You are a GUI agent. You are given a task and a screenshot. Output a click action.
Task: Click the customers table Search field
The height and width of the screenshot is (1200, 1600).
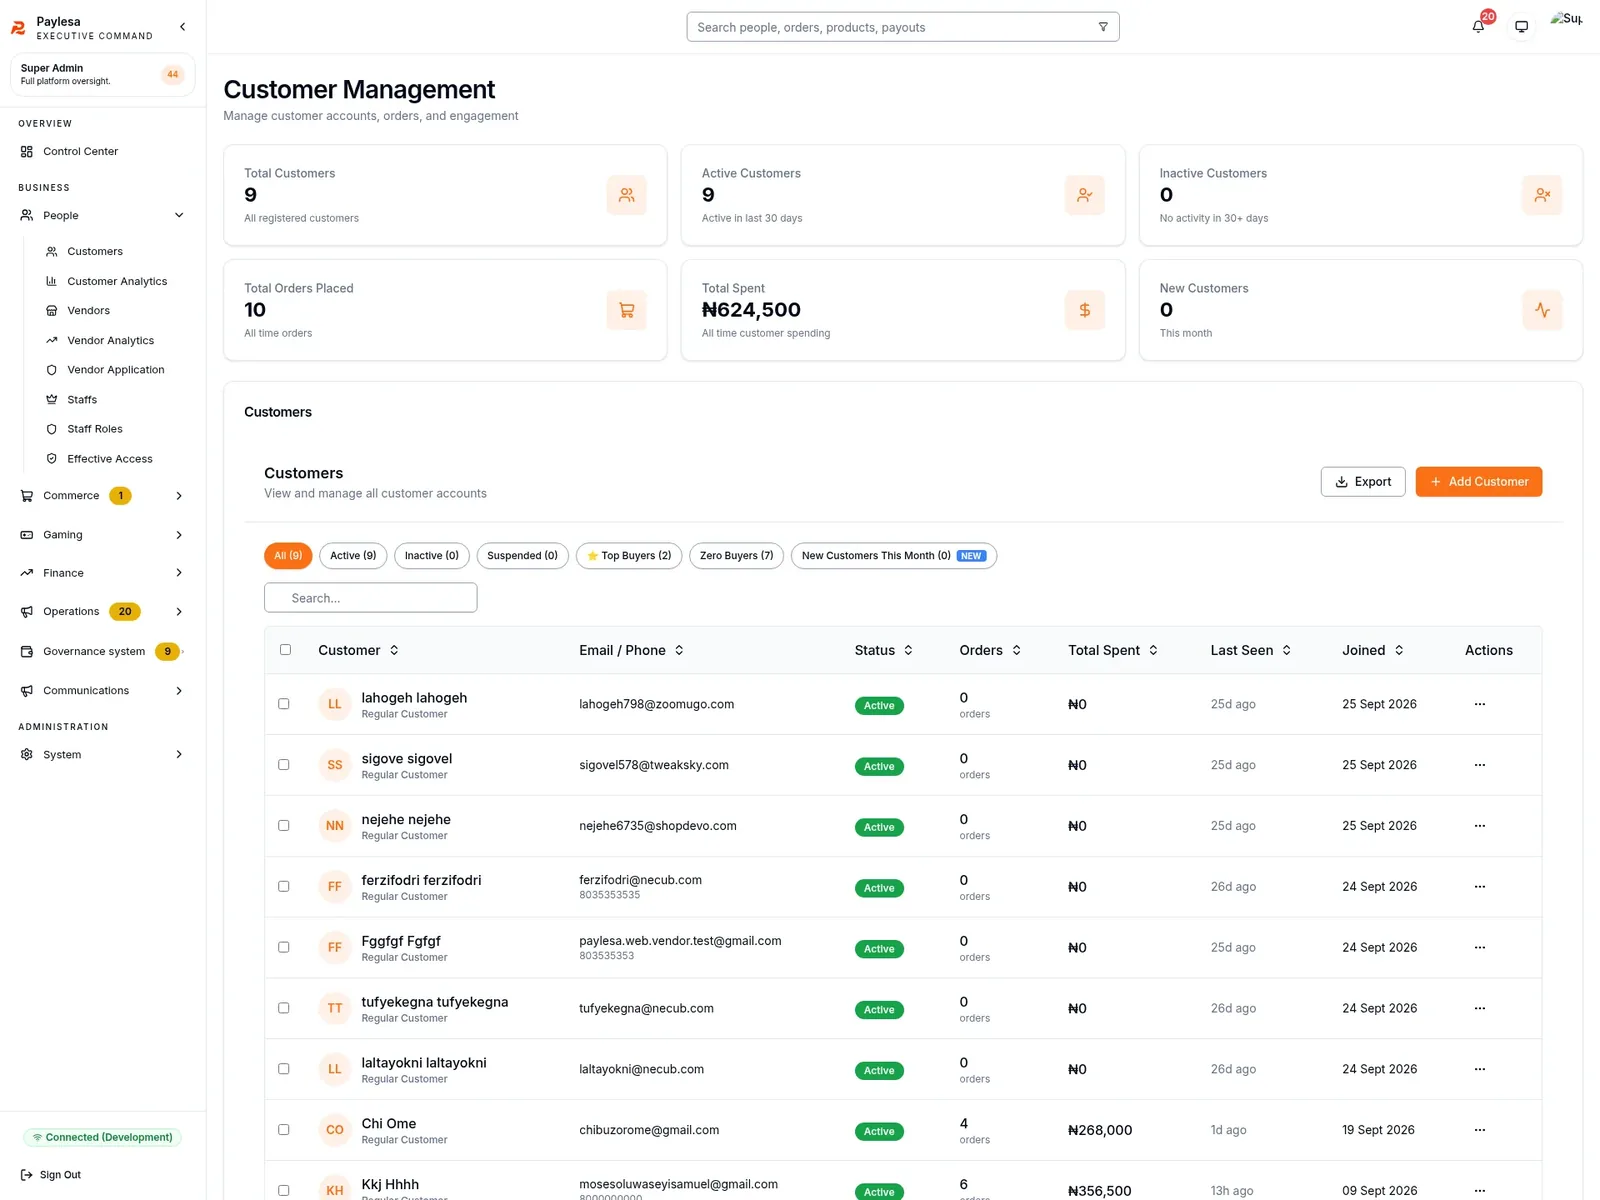(371, 598)
